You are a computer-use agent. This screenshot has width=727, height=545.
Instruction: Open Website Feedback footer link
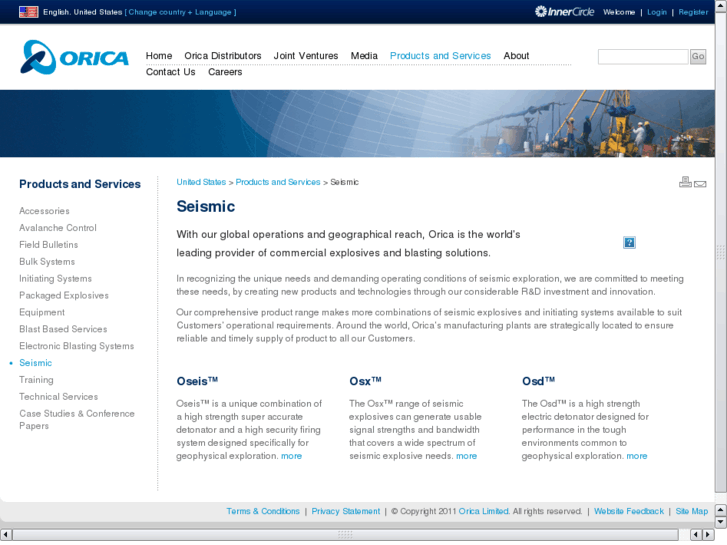pyautogui.click(x=629, y=511)
